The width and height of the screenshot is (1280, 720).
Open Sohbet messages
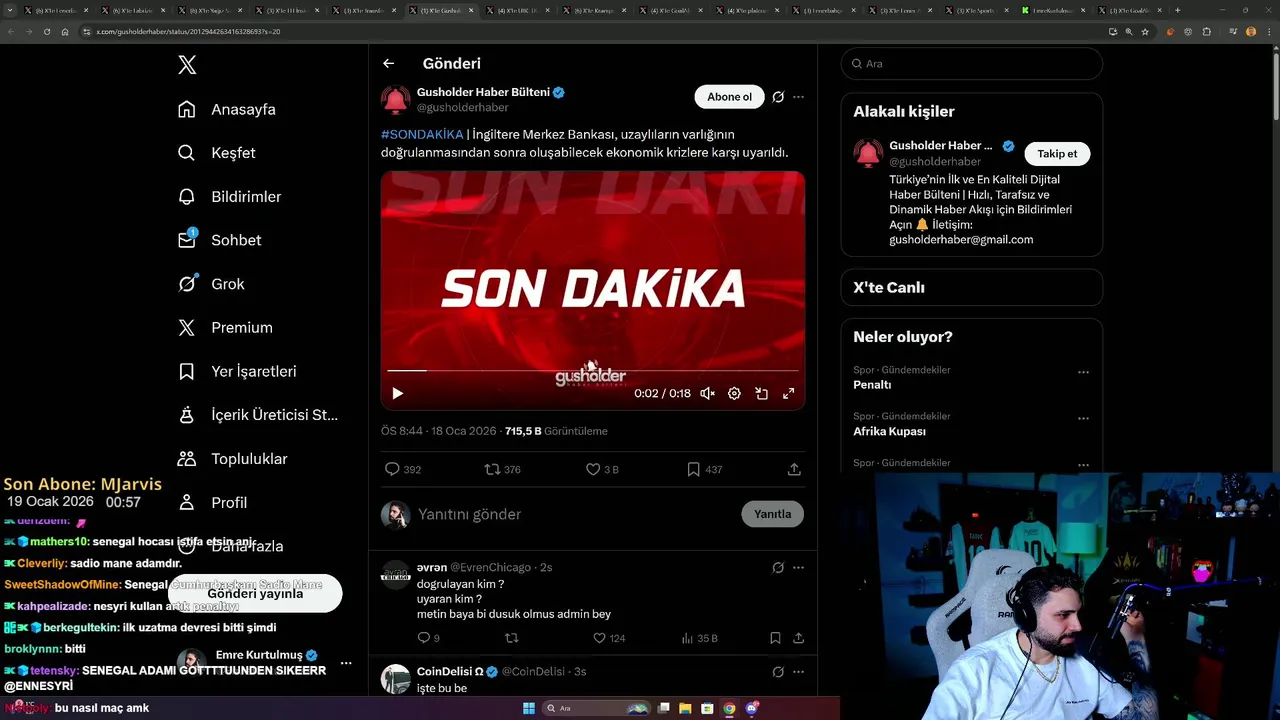pyautogui.click(x=219, y=240)
